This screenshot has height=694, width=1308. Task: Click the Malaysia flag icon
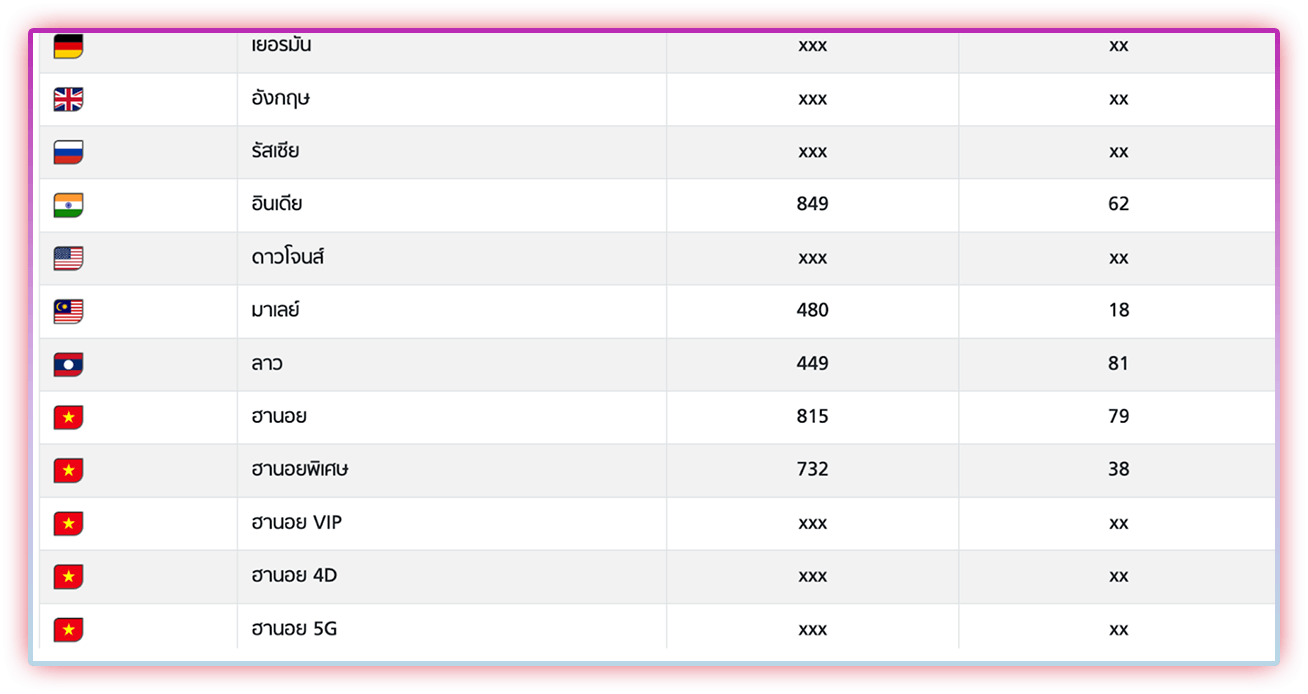point(68,311)
